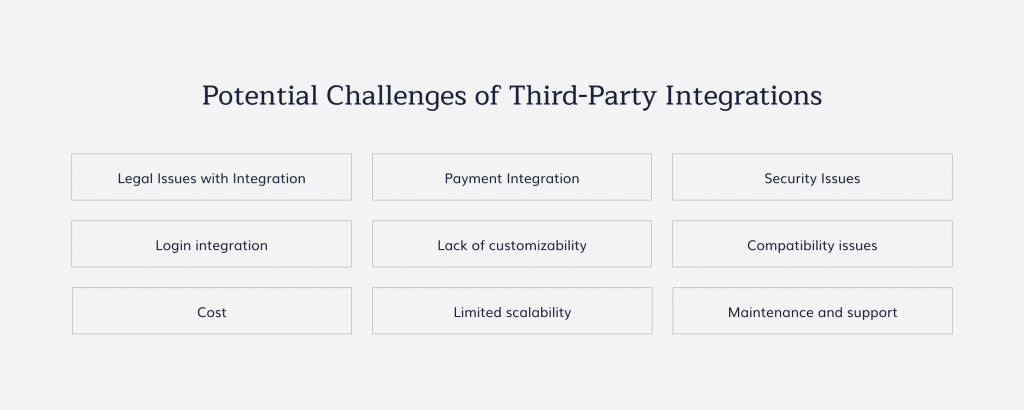Open the Limited scalability box

(512, 311)
